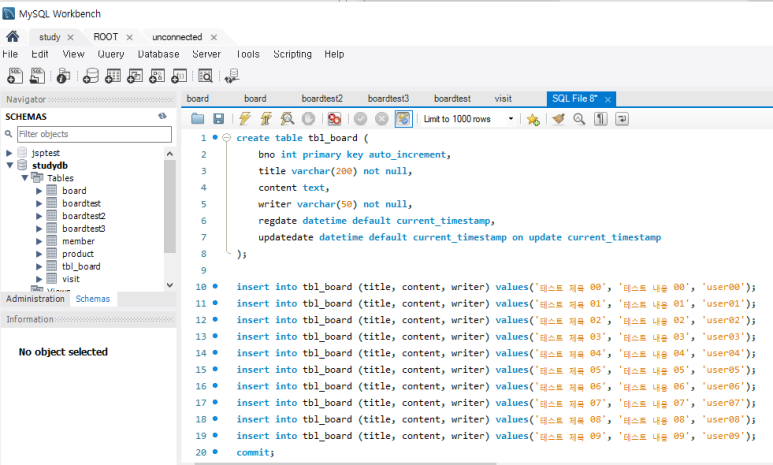Create a new table icon
Viewport: 773px width, 465px height.
(x=113, y=75)
